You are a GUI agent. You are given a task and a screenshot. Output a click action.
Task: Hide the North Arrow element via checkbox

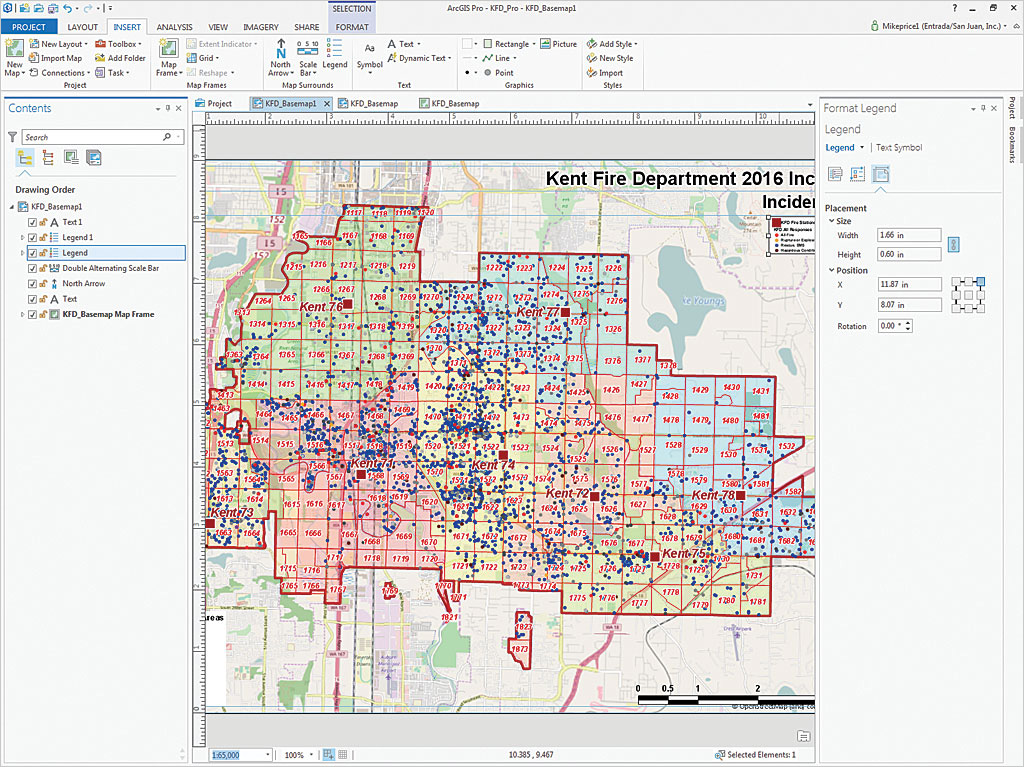33,284
